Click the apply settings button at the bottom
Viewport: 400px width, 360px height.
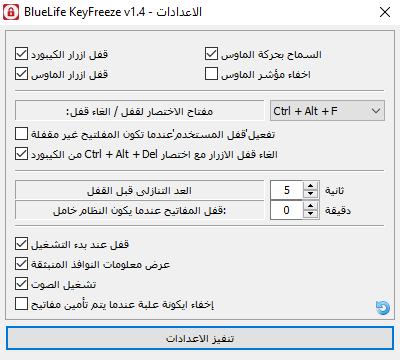pyautogui.click(x=200, y=338)
